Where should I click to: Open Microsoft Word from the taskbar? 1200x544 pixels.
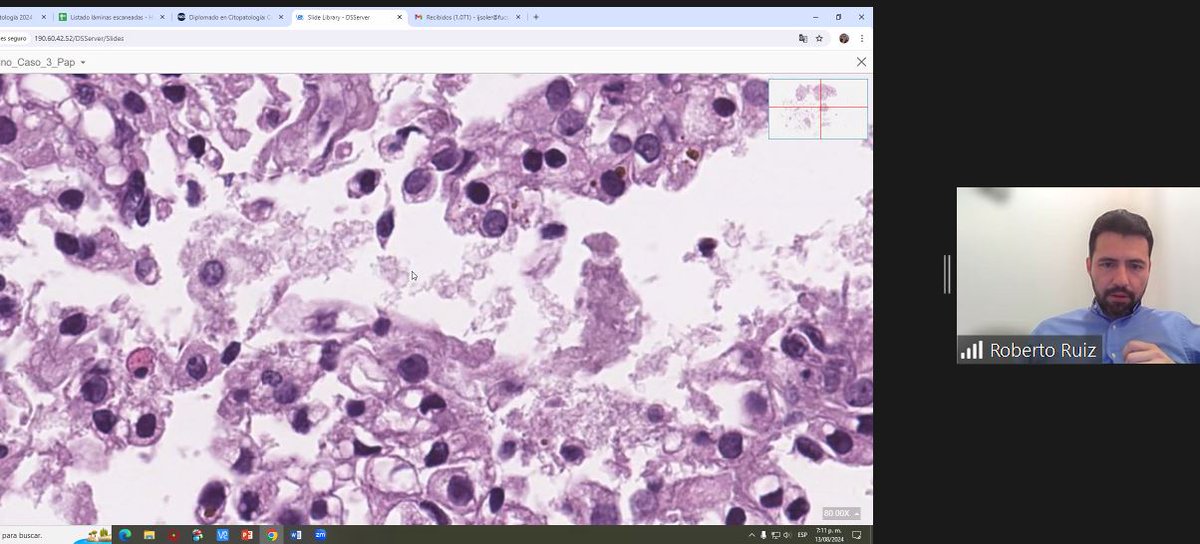[296, 535]
